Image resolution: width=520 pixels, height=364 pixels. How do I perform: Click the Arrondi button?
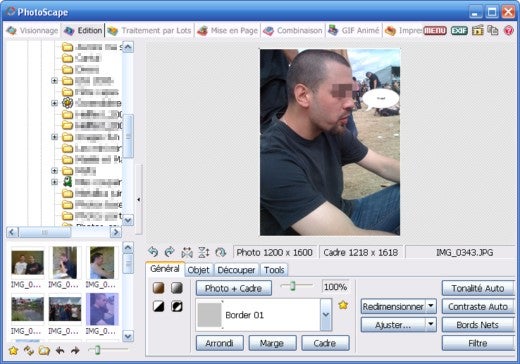(x=219, y=343)
